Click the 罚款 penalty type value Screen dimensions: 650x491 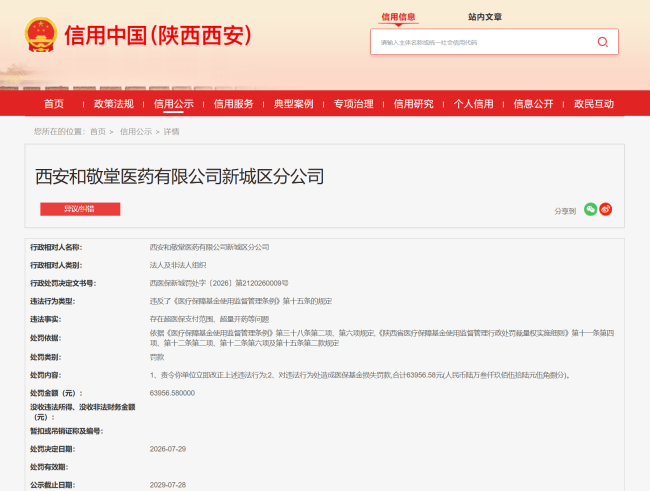157,357
